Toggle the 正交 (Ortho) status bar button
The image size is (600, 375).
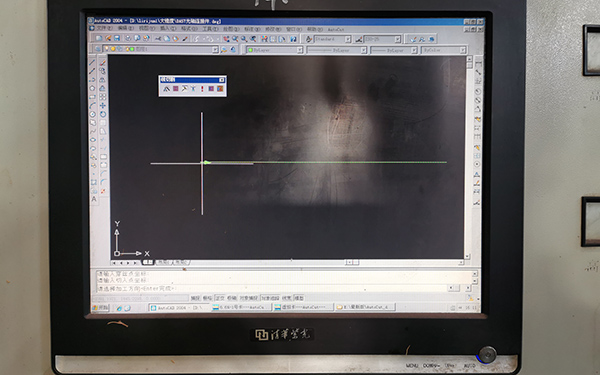[x=220, y=298]
